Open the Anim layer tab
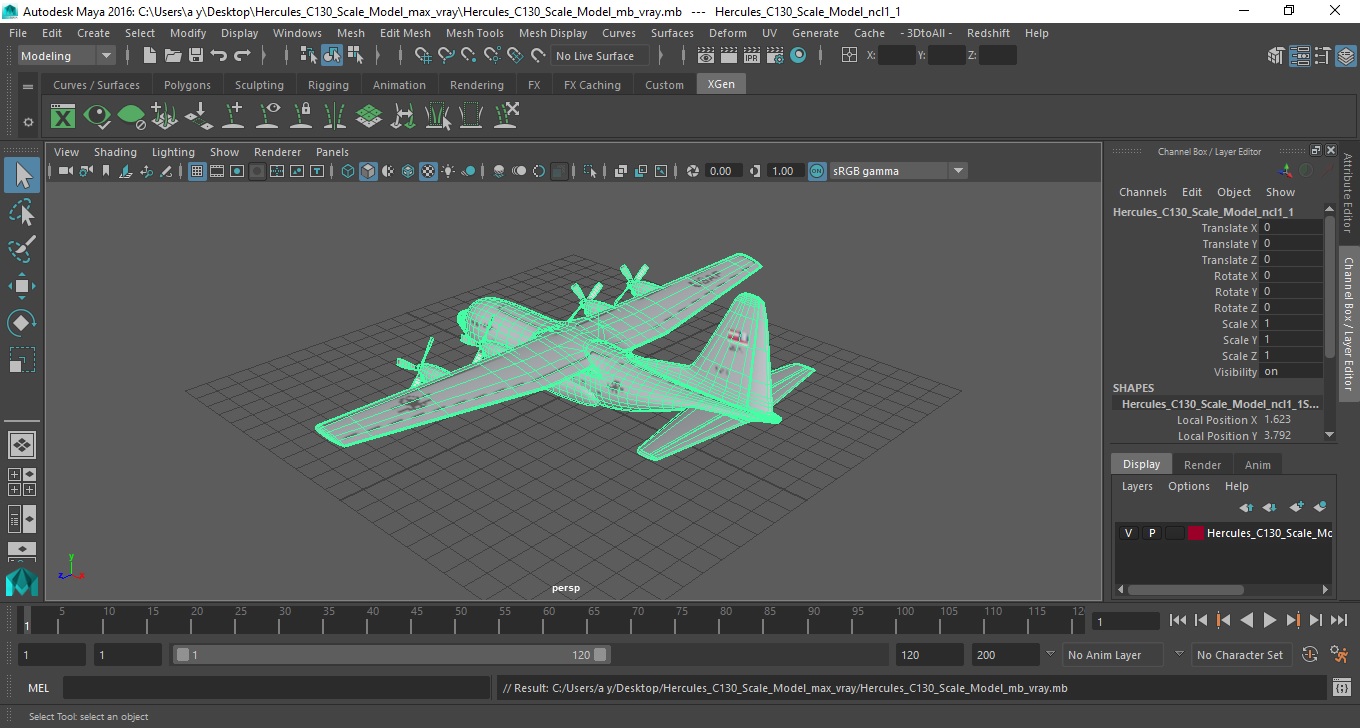The width and height of the screenshot is (1360, 728). pos(1257,465)
